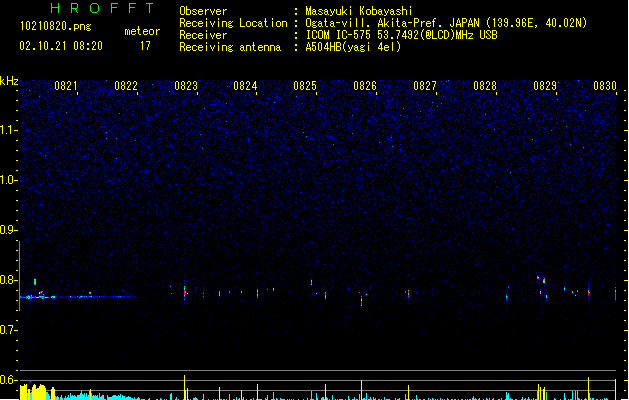The width and height of the screenshot is (629, 400).
Task: Click the date 02.10.21 08:20
Action: tap(61, 46)
